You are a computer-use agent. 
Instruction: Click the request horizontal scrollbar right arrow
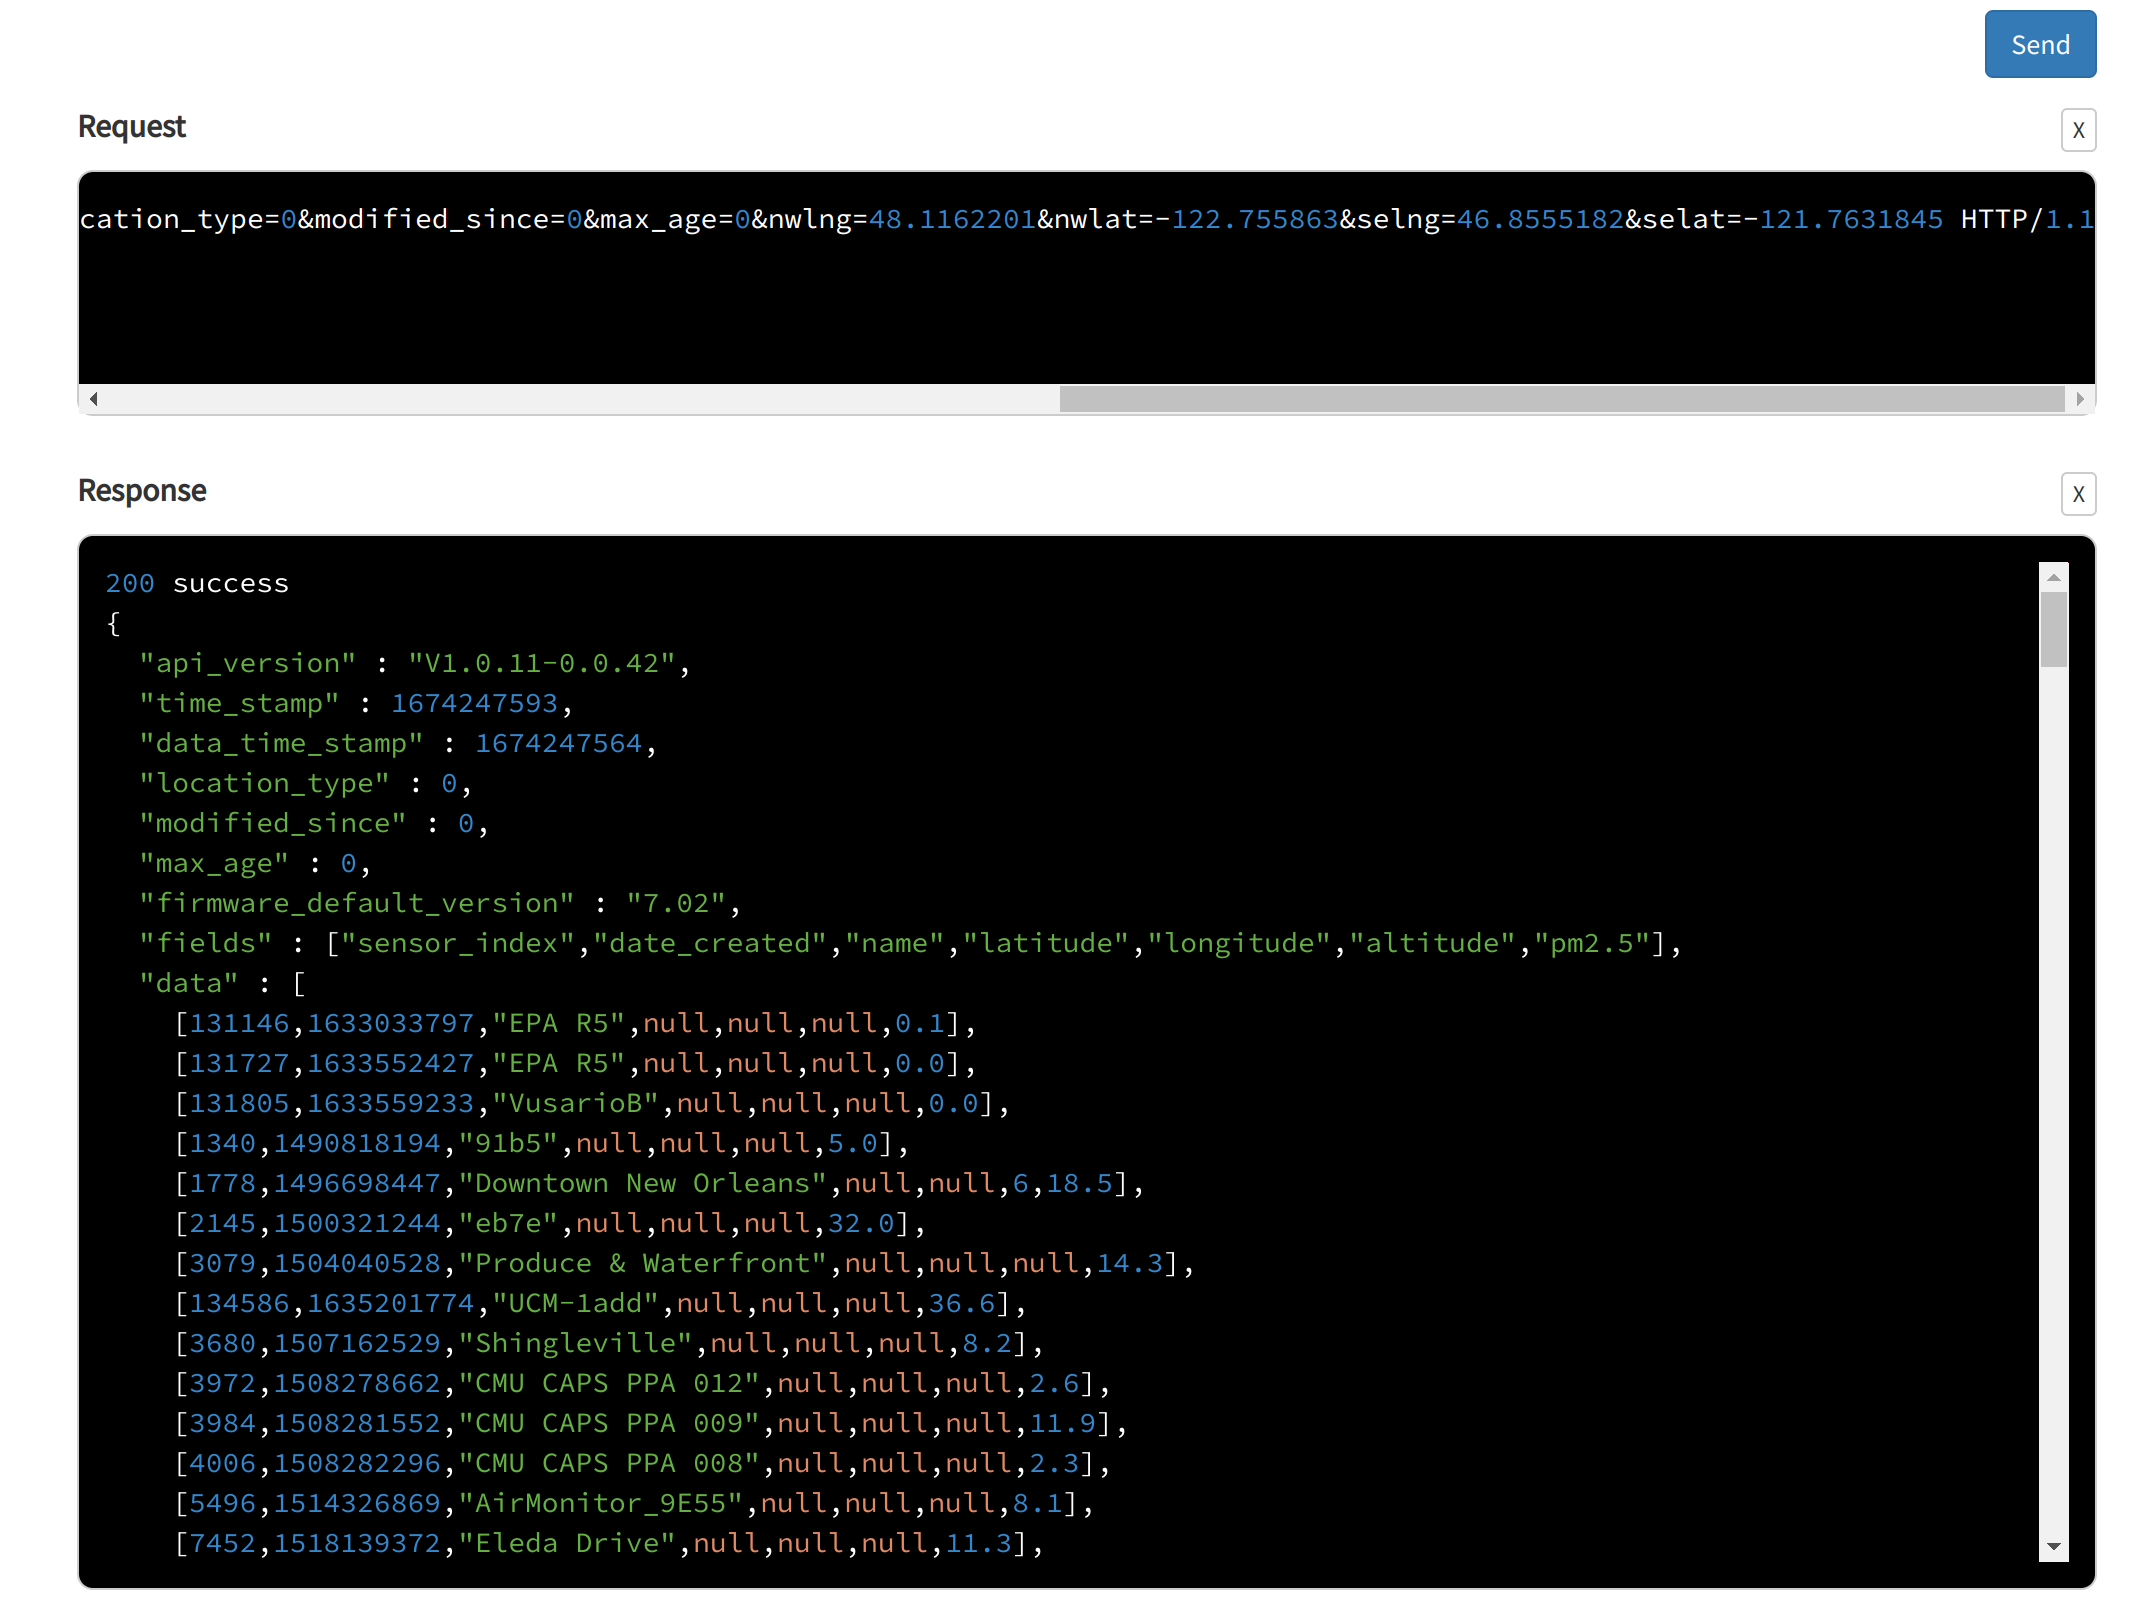pos(2080,399)
